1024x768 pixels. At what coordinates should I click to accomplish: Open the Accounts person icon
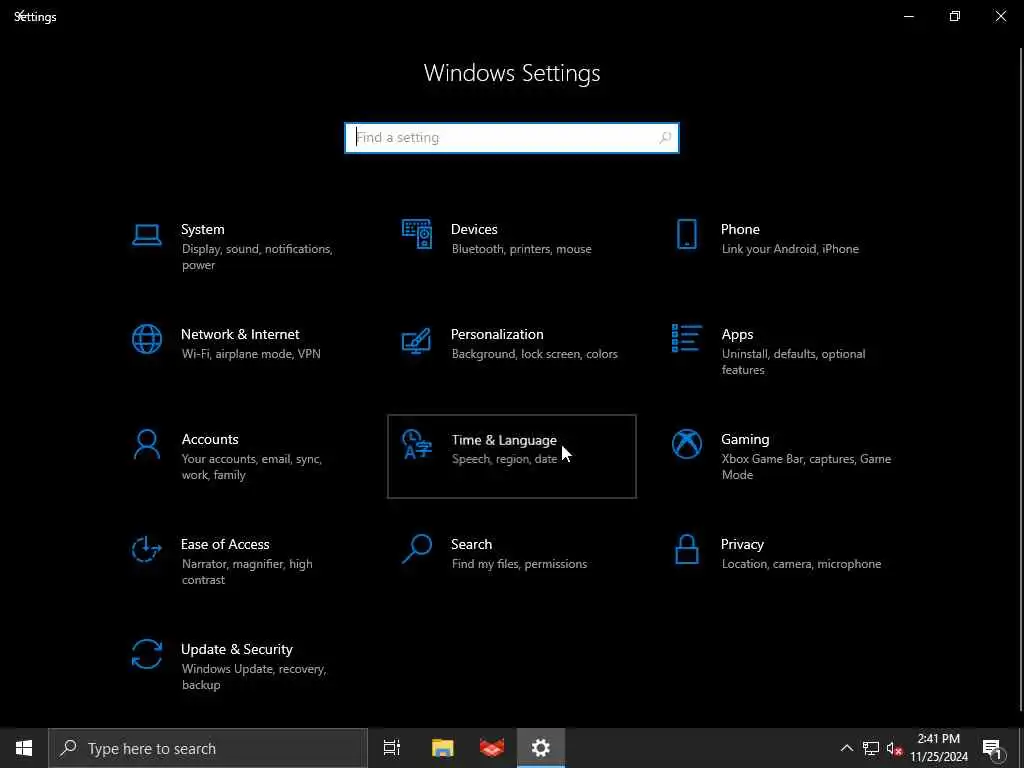point(147,445)
